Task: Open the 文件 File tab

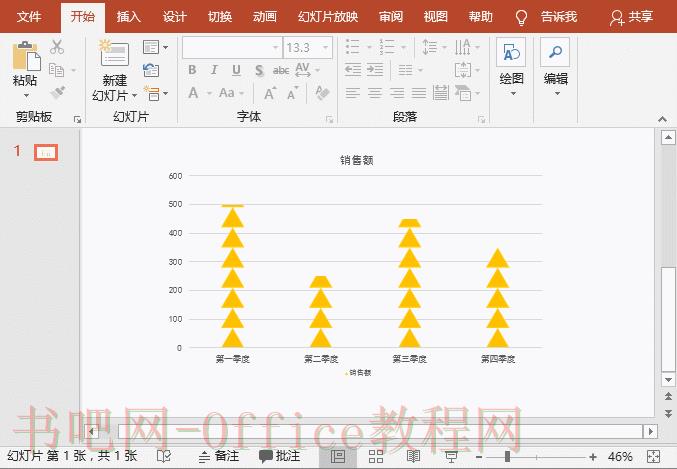Action: click(29, 17)
